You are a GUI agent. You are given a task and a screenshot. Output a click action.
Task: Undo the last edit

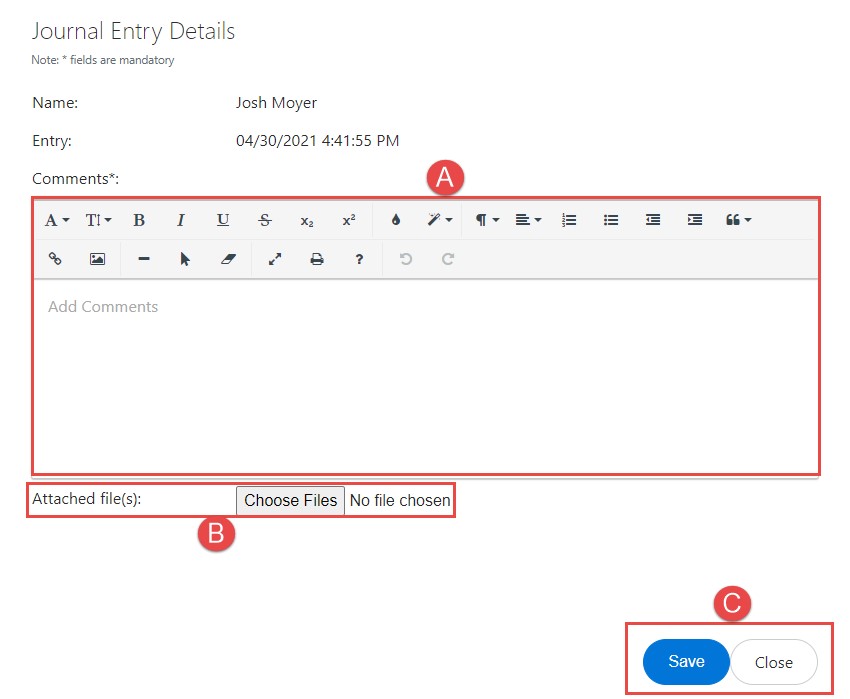pyautogui.click(x=405, y=259)
